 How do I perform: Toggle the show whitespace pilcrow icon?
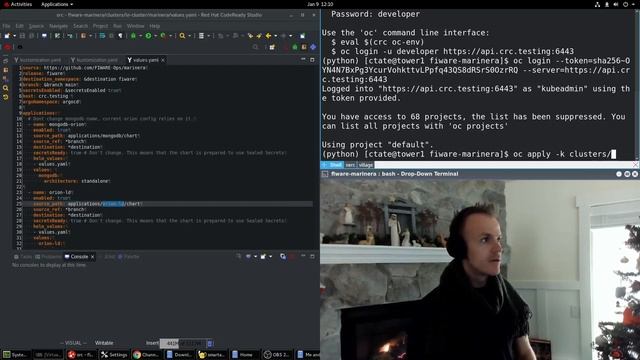[x=121, y=36]
